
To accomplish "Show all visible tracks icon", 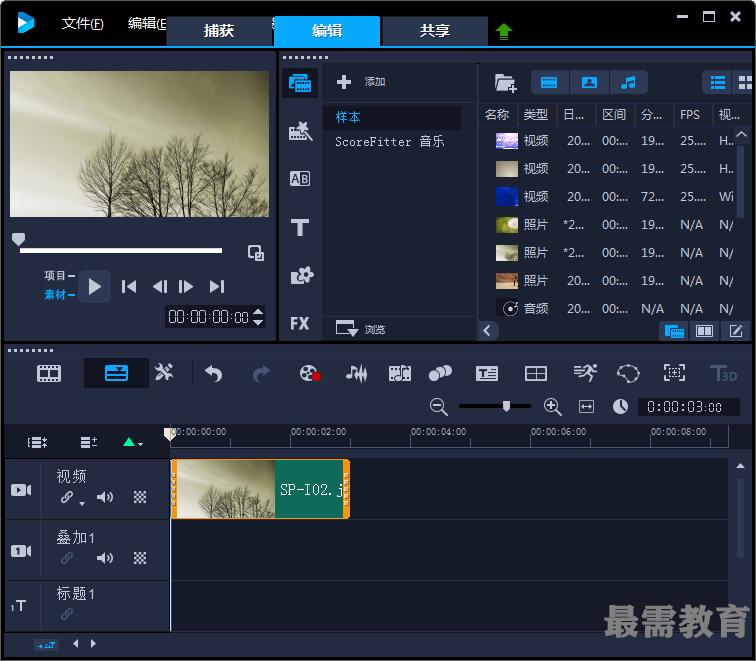I will 37,443.
